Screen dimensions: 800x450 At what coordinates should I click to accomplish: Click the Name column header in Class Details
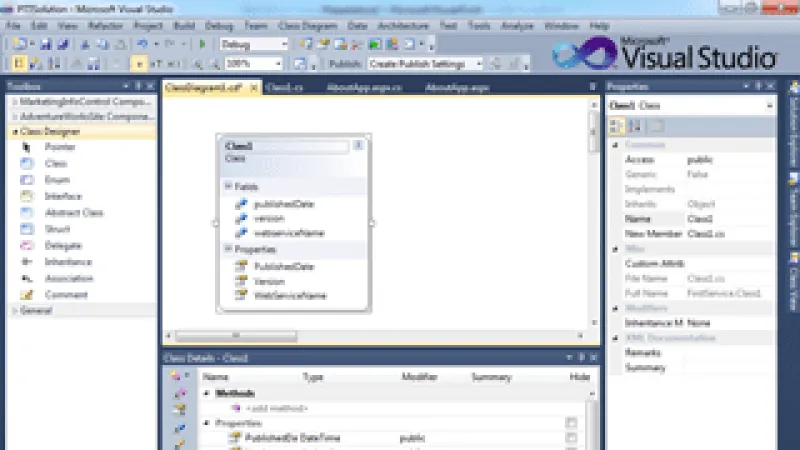[x=215, y=377]
